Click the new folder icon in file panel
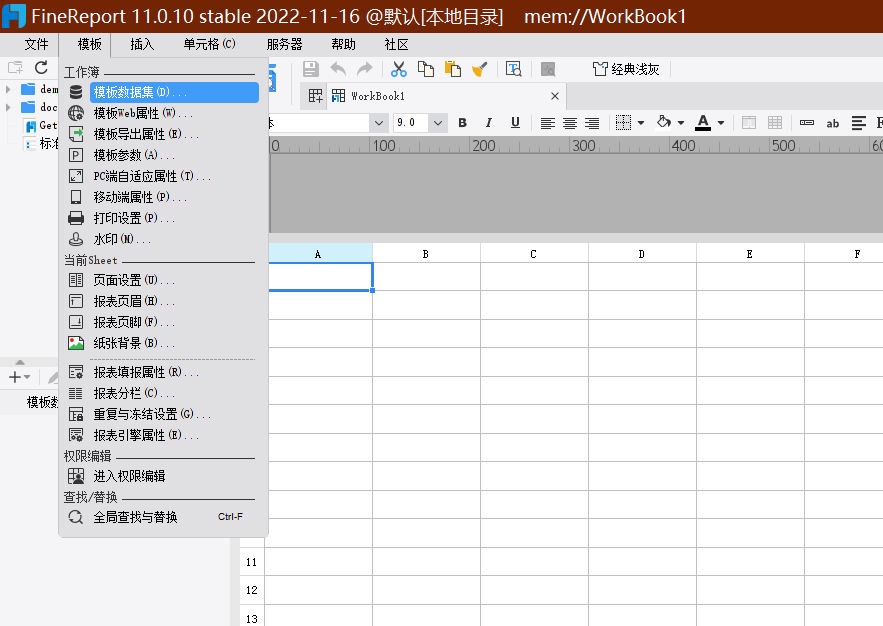883x626 pixels. click(x=15, y=68)
